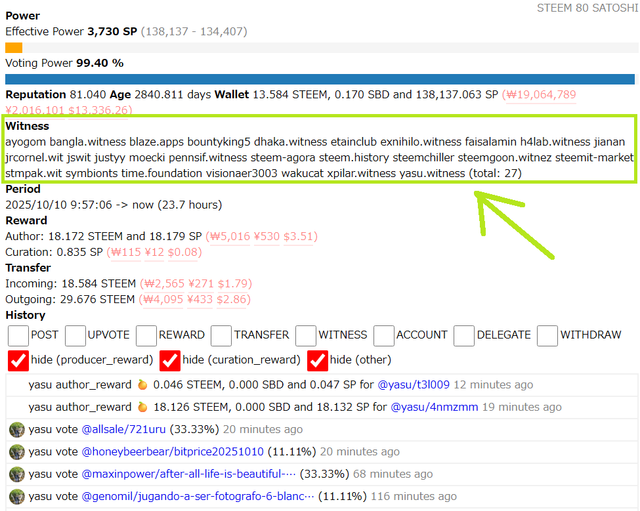Image resolution: width=640 pixels, height=511 pixels.
Task: Click the $3.51 author reward value
Action: coord(298,237)
